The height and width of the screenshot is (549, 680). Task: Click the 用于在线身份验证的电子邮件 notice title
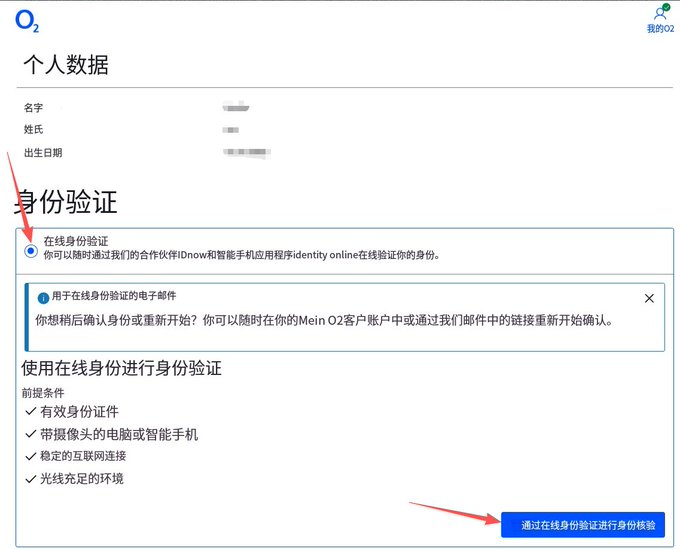(x=114, y=296)
